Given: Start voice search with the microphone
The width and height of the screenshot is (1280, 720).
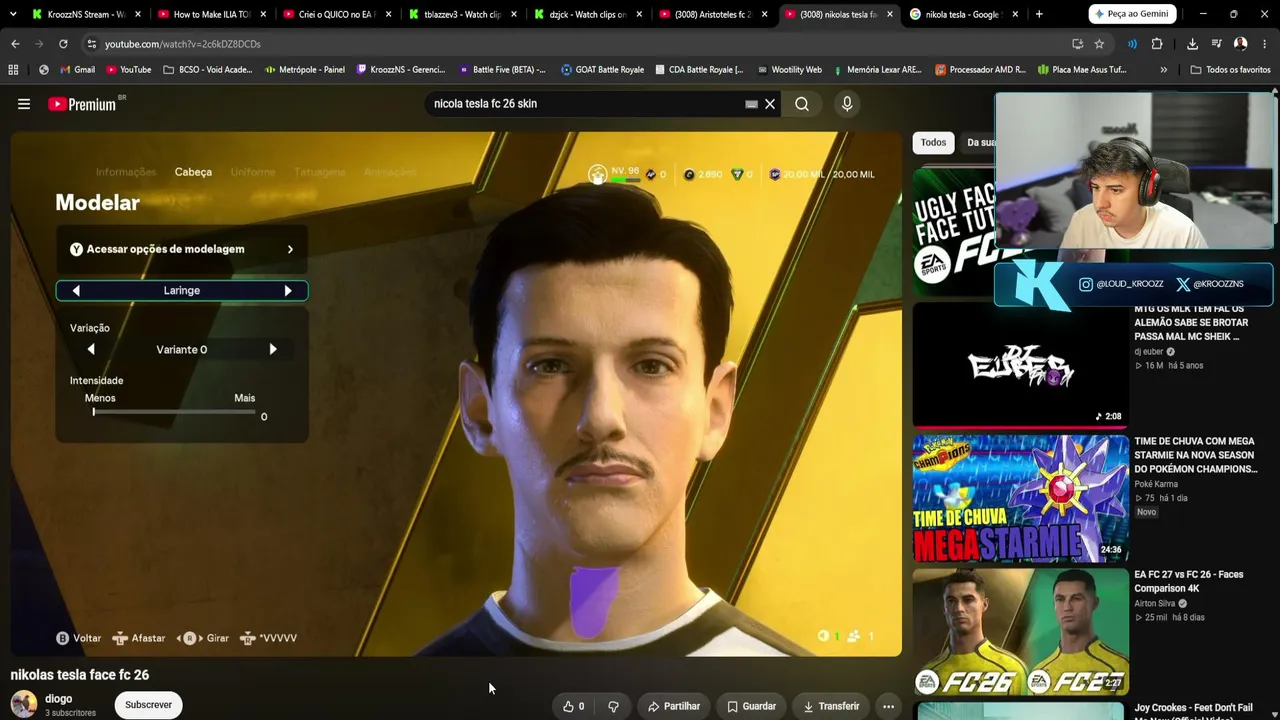Looking at the screenshot, I should 847,104.
